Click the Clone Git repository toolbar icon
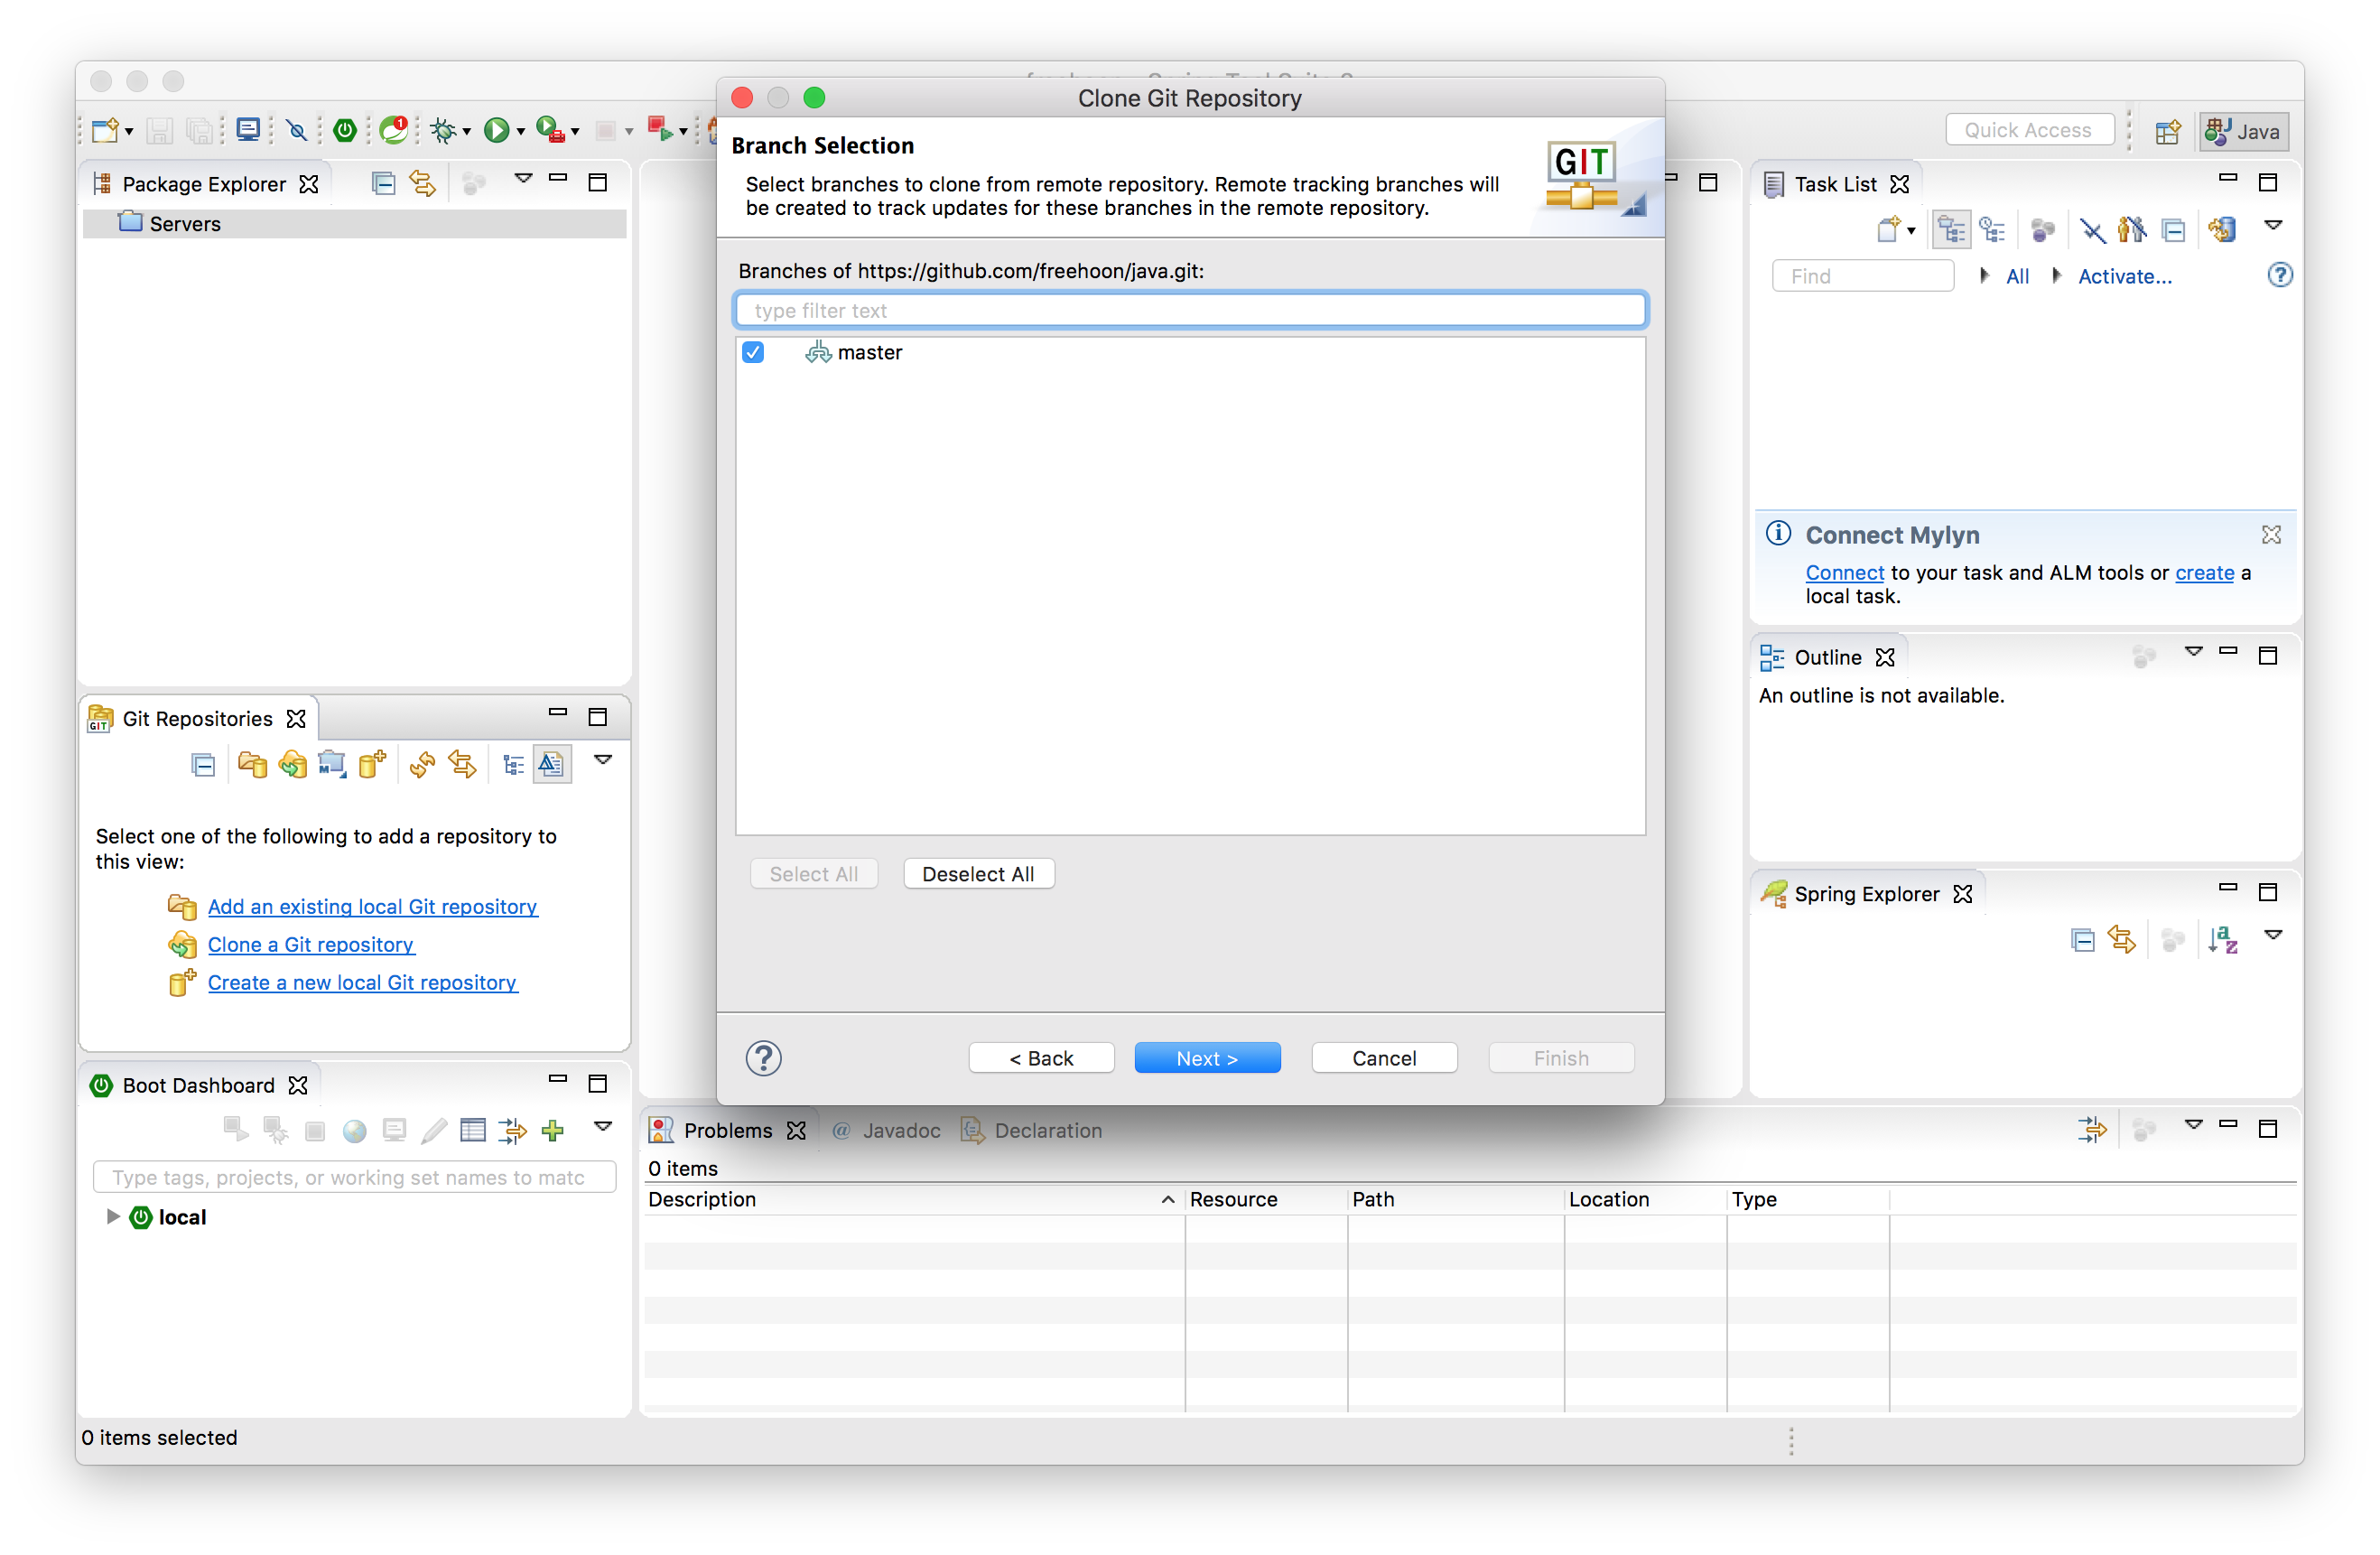Screen dimensions: 2380x1555 (x=292, y=765)
